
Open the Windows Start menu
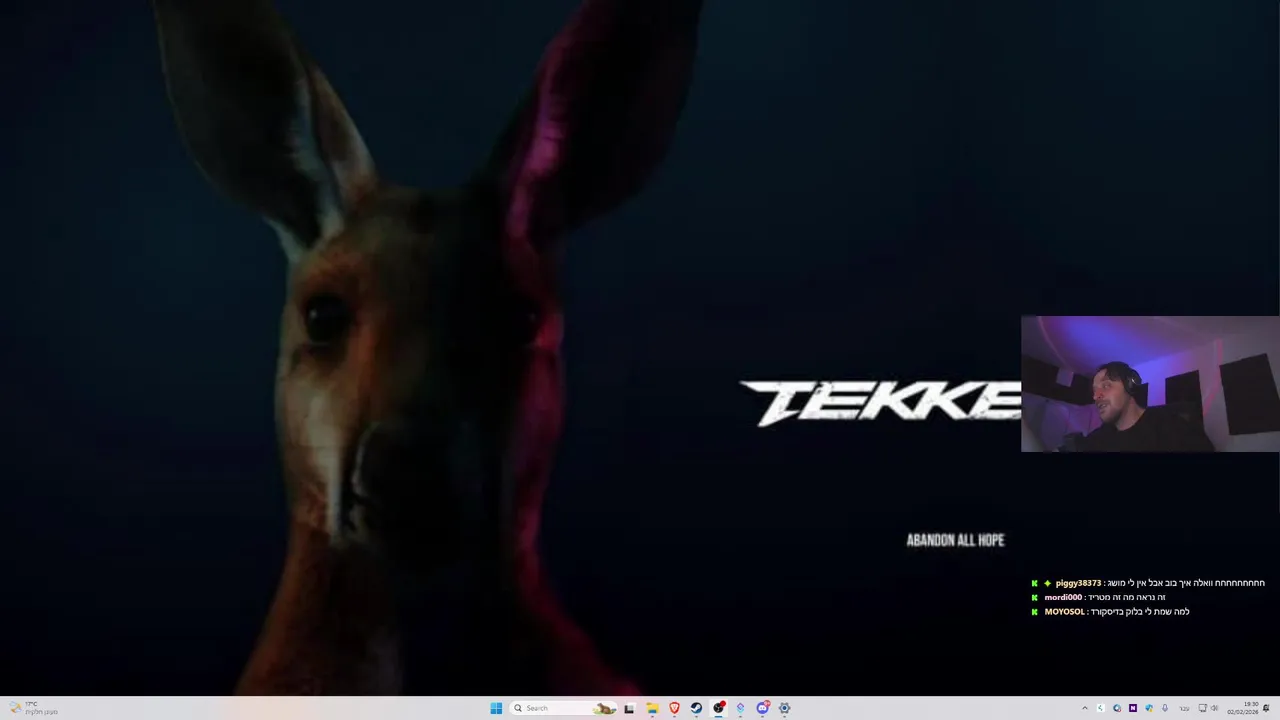coord(496,708)
